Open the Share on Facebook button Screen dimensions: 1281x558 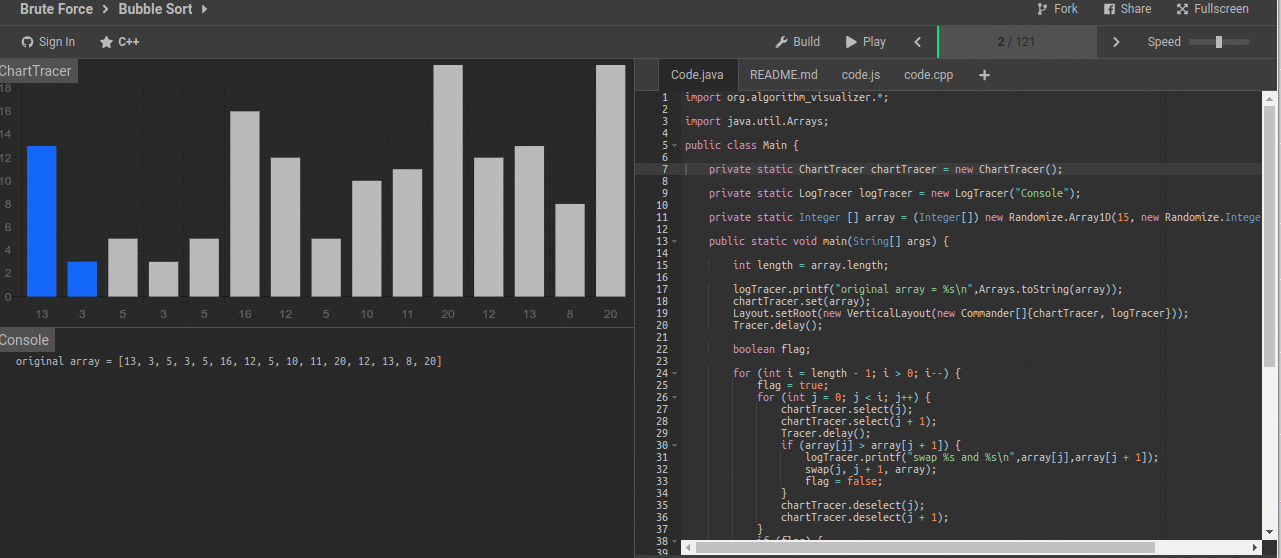[1127, 9]
